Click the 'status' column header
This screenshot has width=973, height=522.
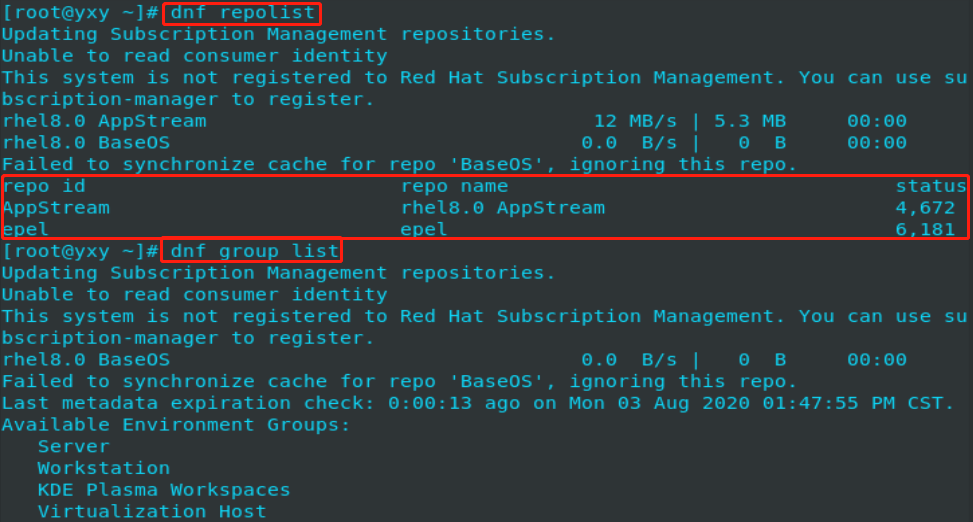931,186
